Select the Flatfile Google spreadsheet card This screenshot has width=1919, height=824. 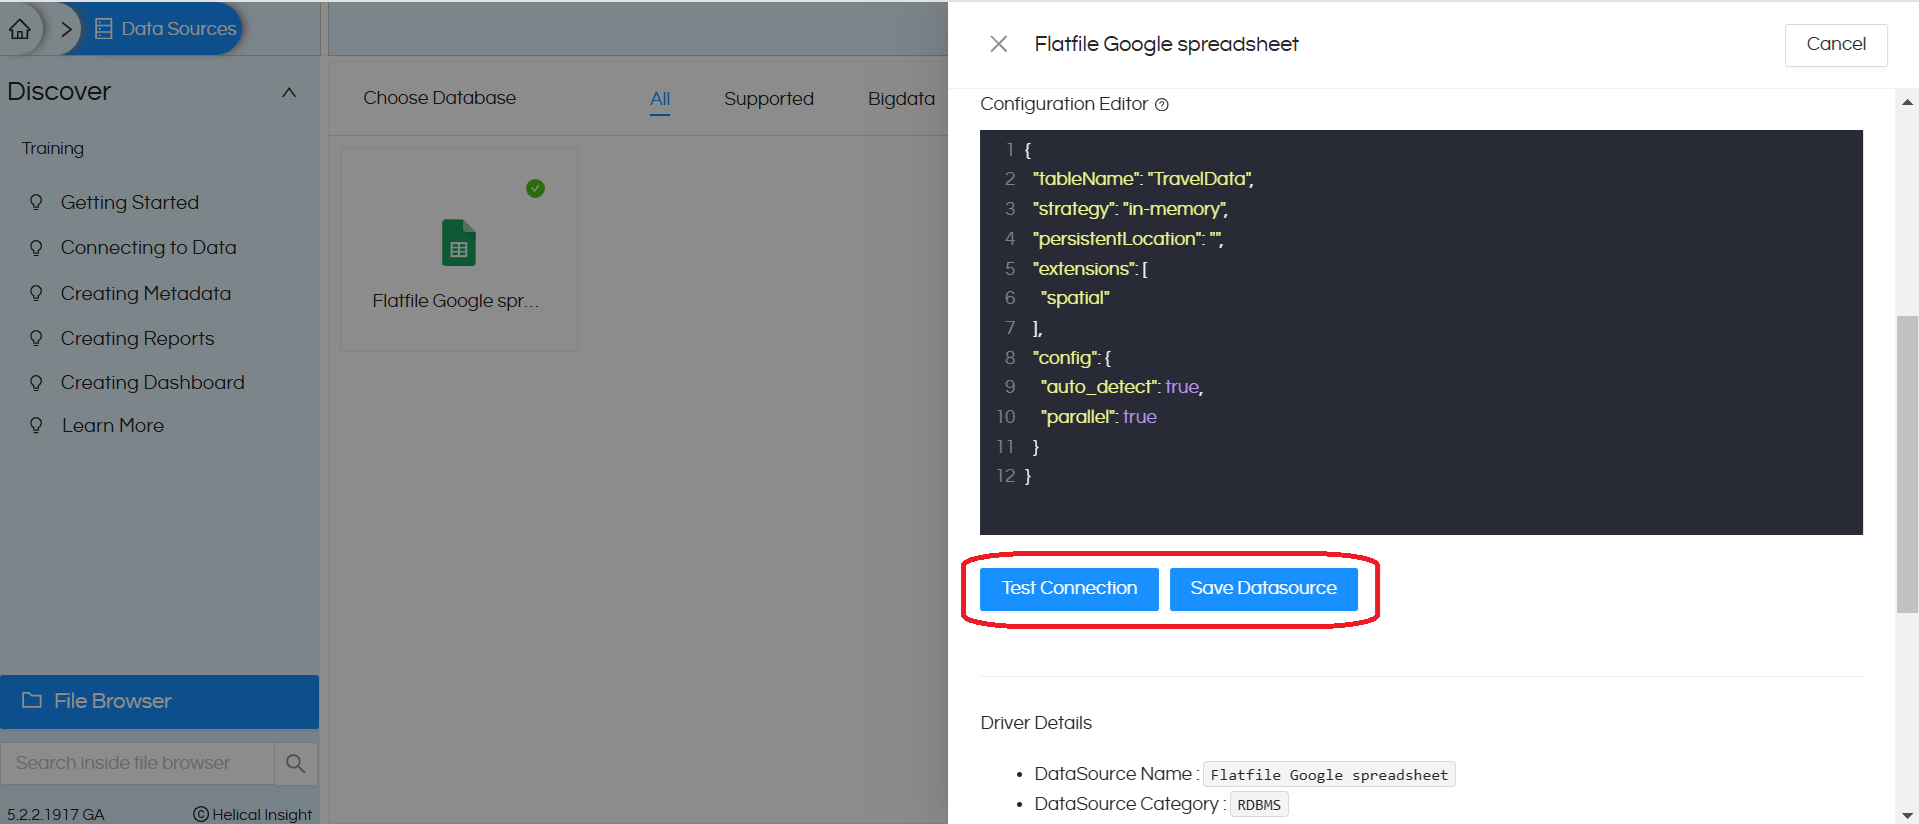[459, 249]
